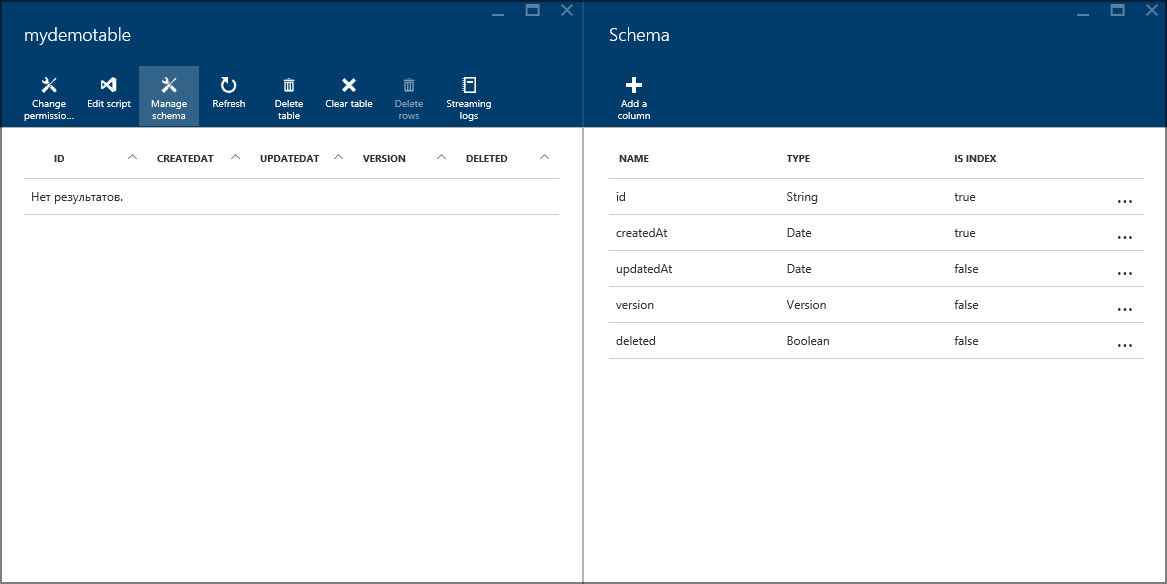
Task: Open the options menu for the id column
Action: point(1124,201)
